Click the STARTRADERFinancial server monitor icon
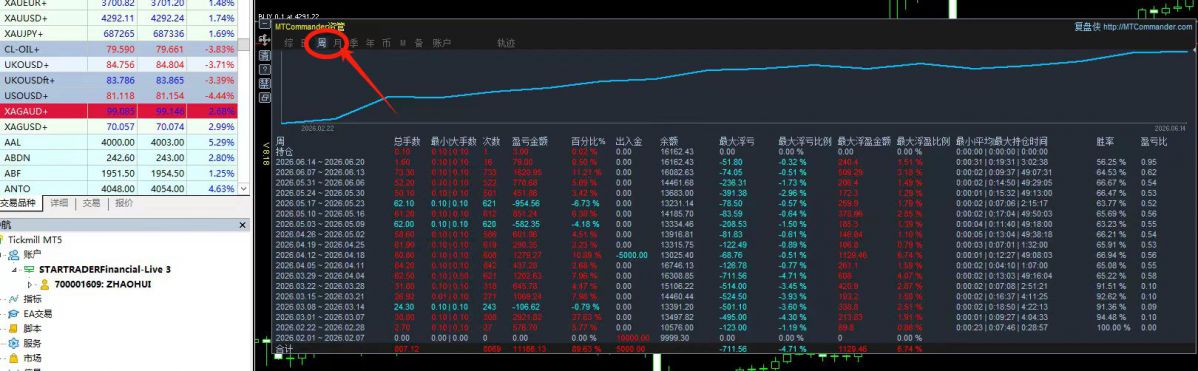Viewport: 1198px width, 371px height. (x=28, y=269)
